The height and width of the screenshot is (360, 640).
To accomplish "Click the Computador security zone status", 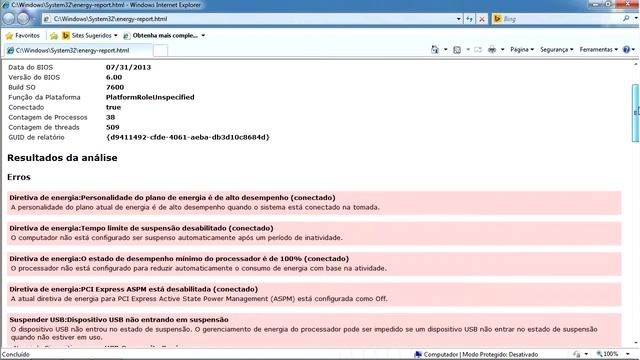I will [476, 354].
